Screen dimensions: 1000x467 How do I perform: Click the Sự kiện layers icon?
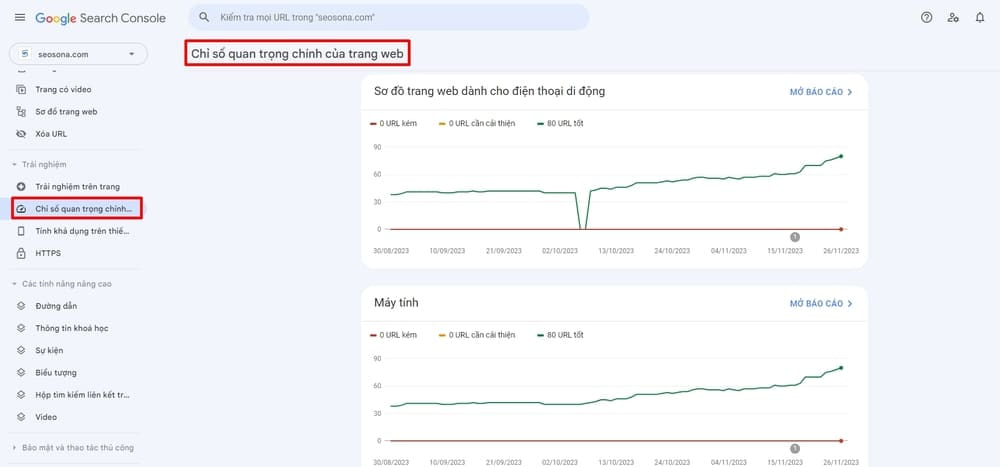tap(21, 350)
